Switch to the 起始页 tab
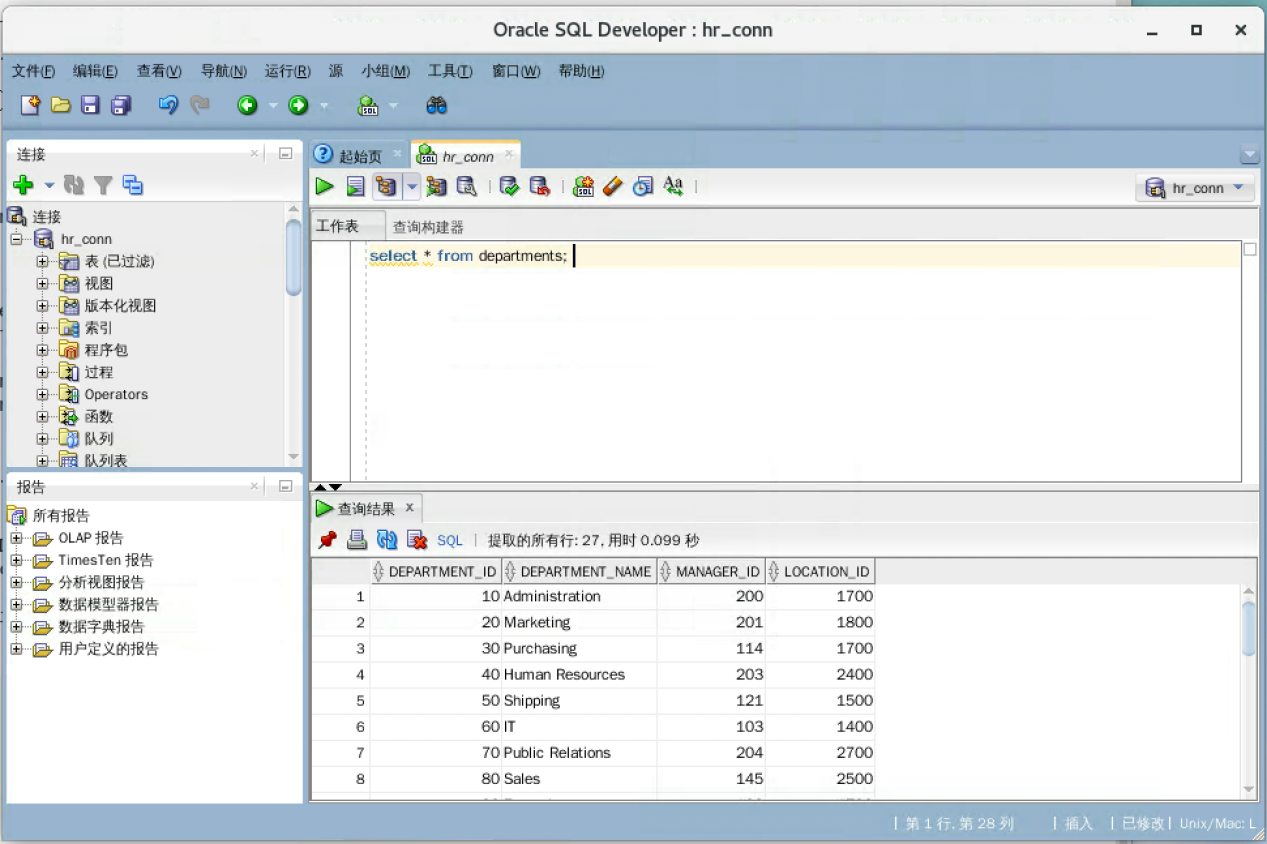This screenshot has width=1267, height=844. click(360, 157)
